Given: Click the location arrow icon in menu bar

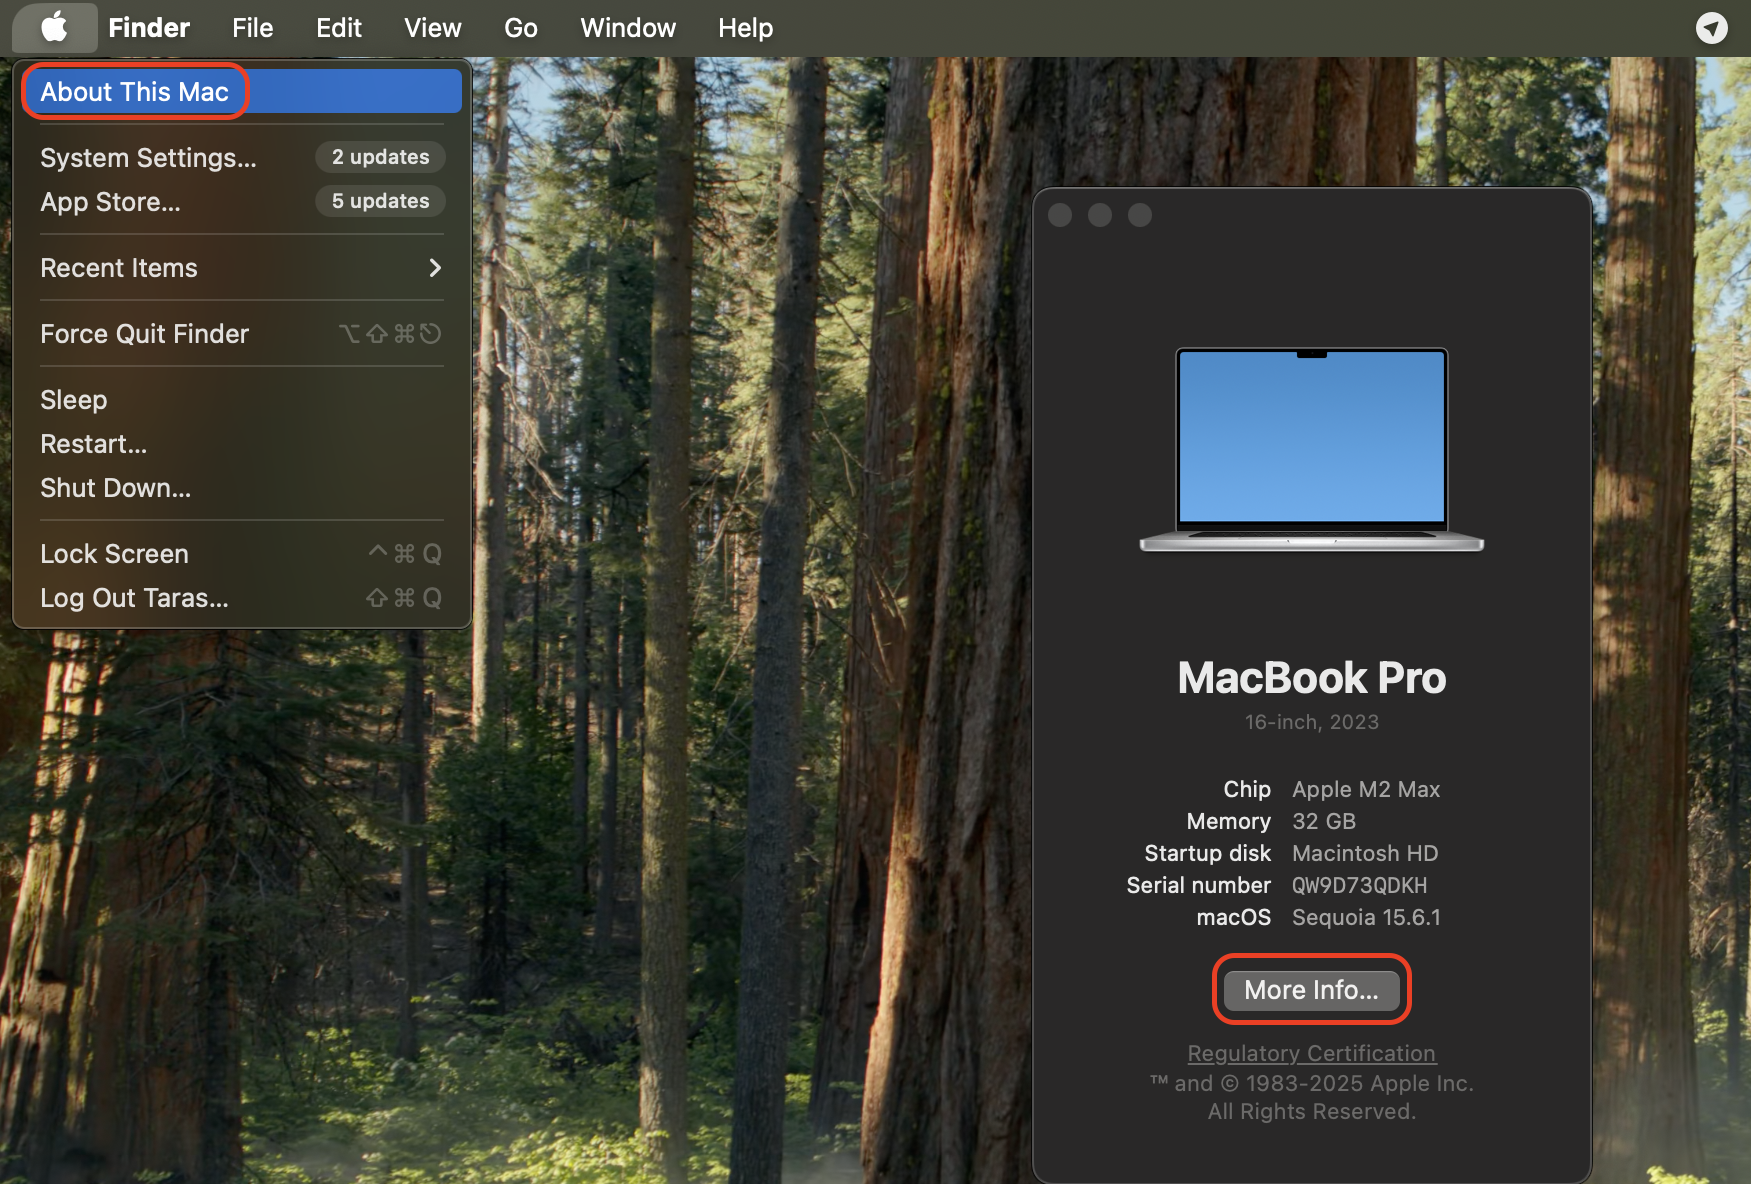Looking at the screenshot, I should (x=1712, y=28).
